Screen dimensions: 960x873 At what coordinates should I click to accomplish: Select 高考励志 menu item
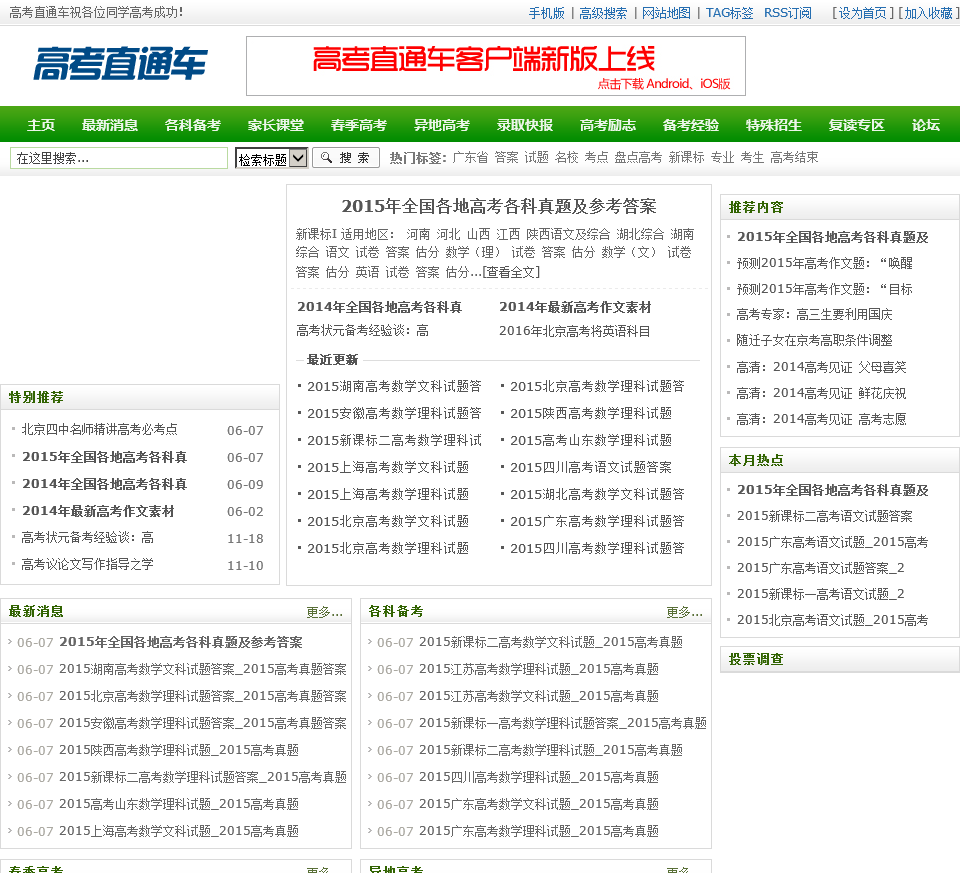(608, 125)
